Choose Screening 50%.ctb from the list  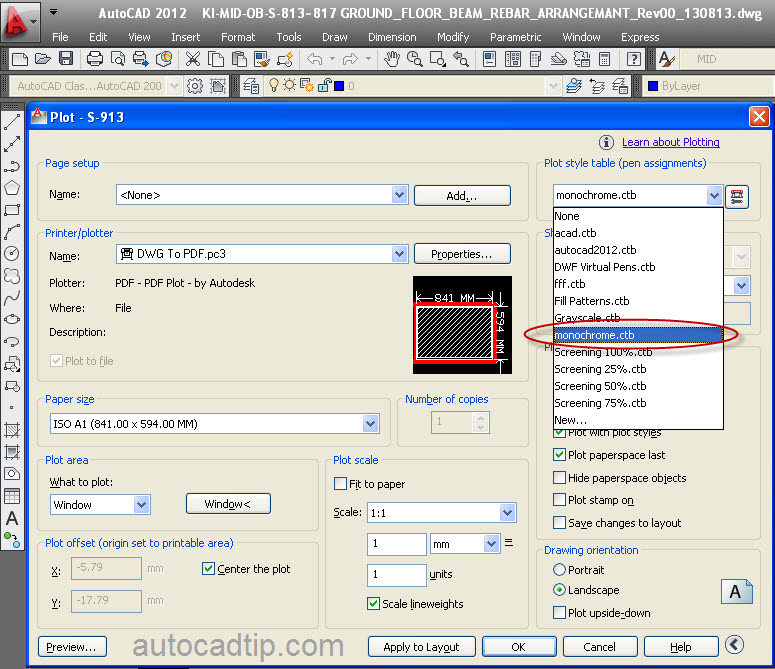[638, 386]
